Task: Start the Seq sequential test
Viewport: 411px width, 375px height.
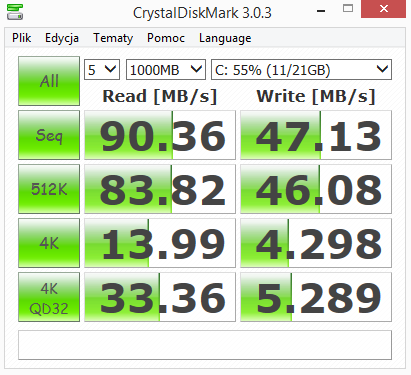Action: 49,135
